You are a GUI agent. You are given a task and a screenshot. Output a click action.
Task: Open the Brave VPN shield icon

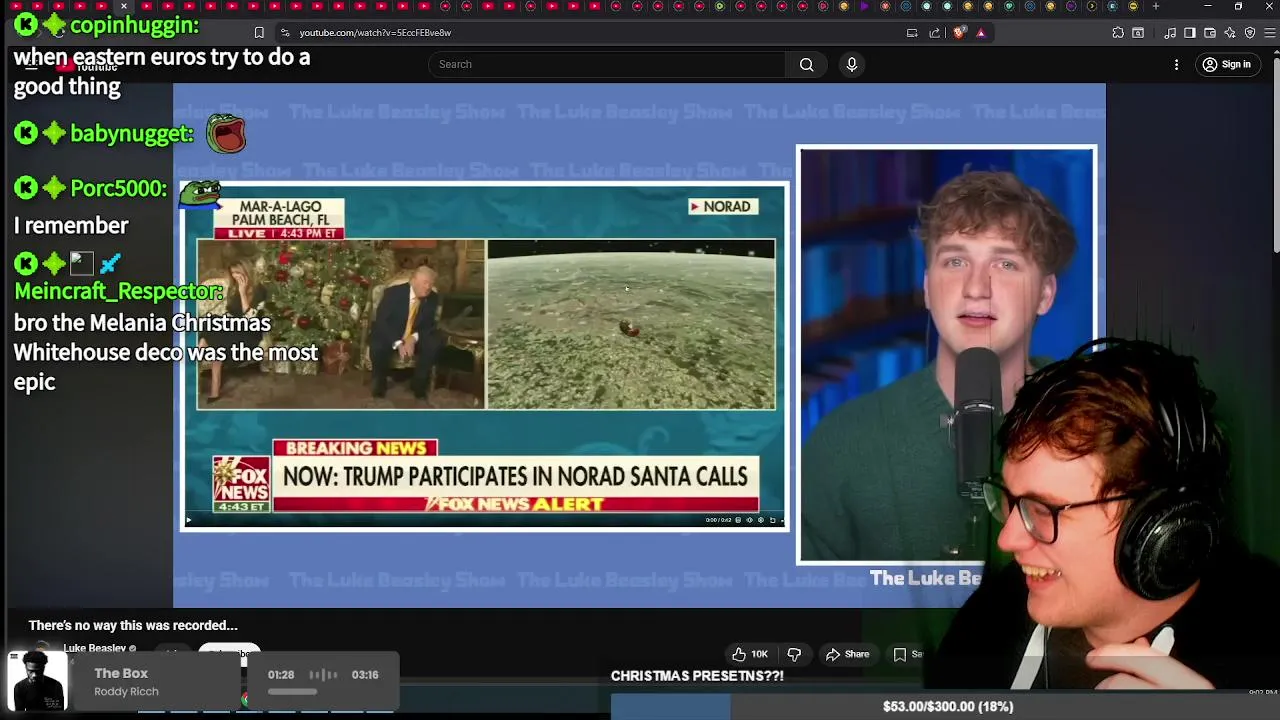point(1249,33)
